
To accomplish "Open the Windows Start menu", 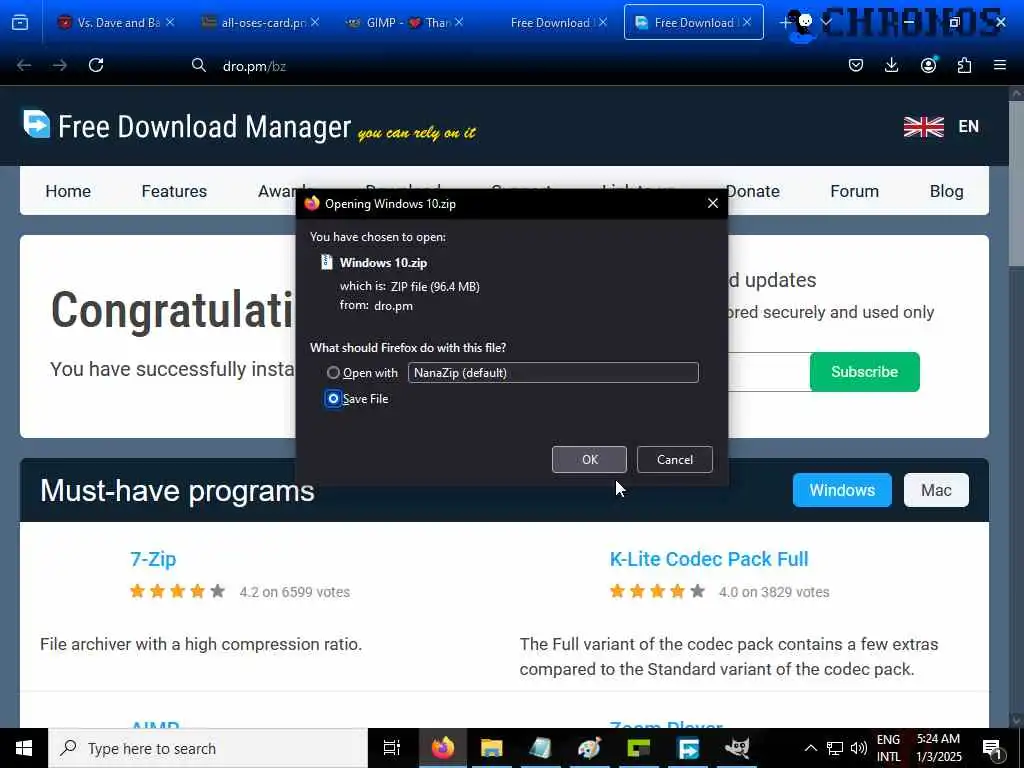I will coord(24,748).
